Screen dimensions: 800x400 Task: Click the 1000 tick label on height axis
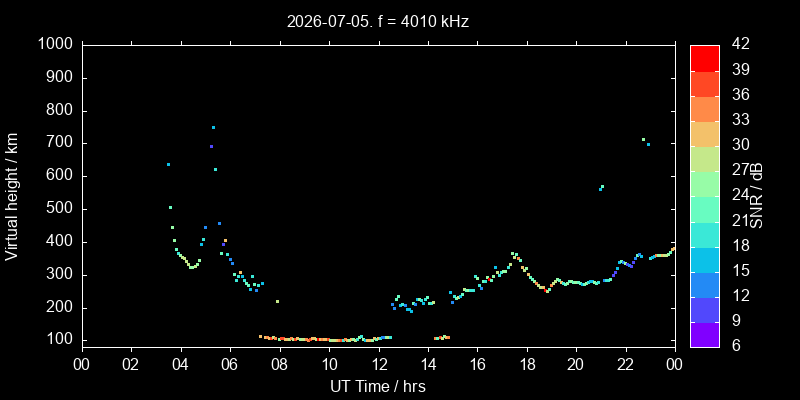coord(57,45)
